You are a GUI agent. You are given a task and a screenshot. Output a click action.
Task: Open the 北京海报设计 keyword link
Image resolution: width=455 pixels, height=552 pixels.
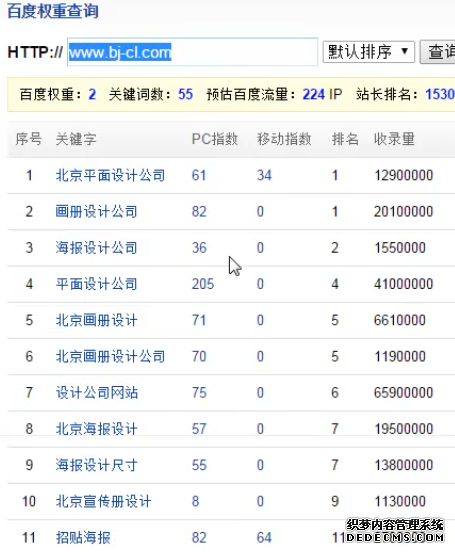[96, 429]
